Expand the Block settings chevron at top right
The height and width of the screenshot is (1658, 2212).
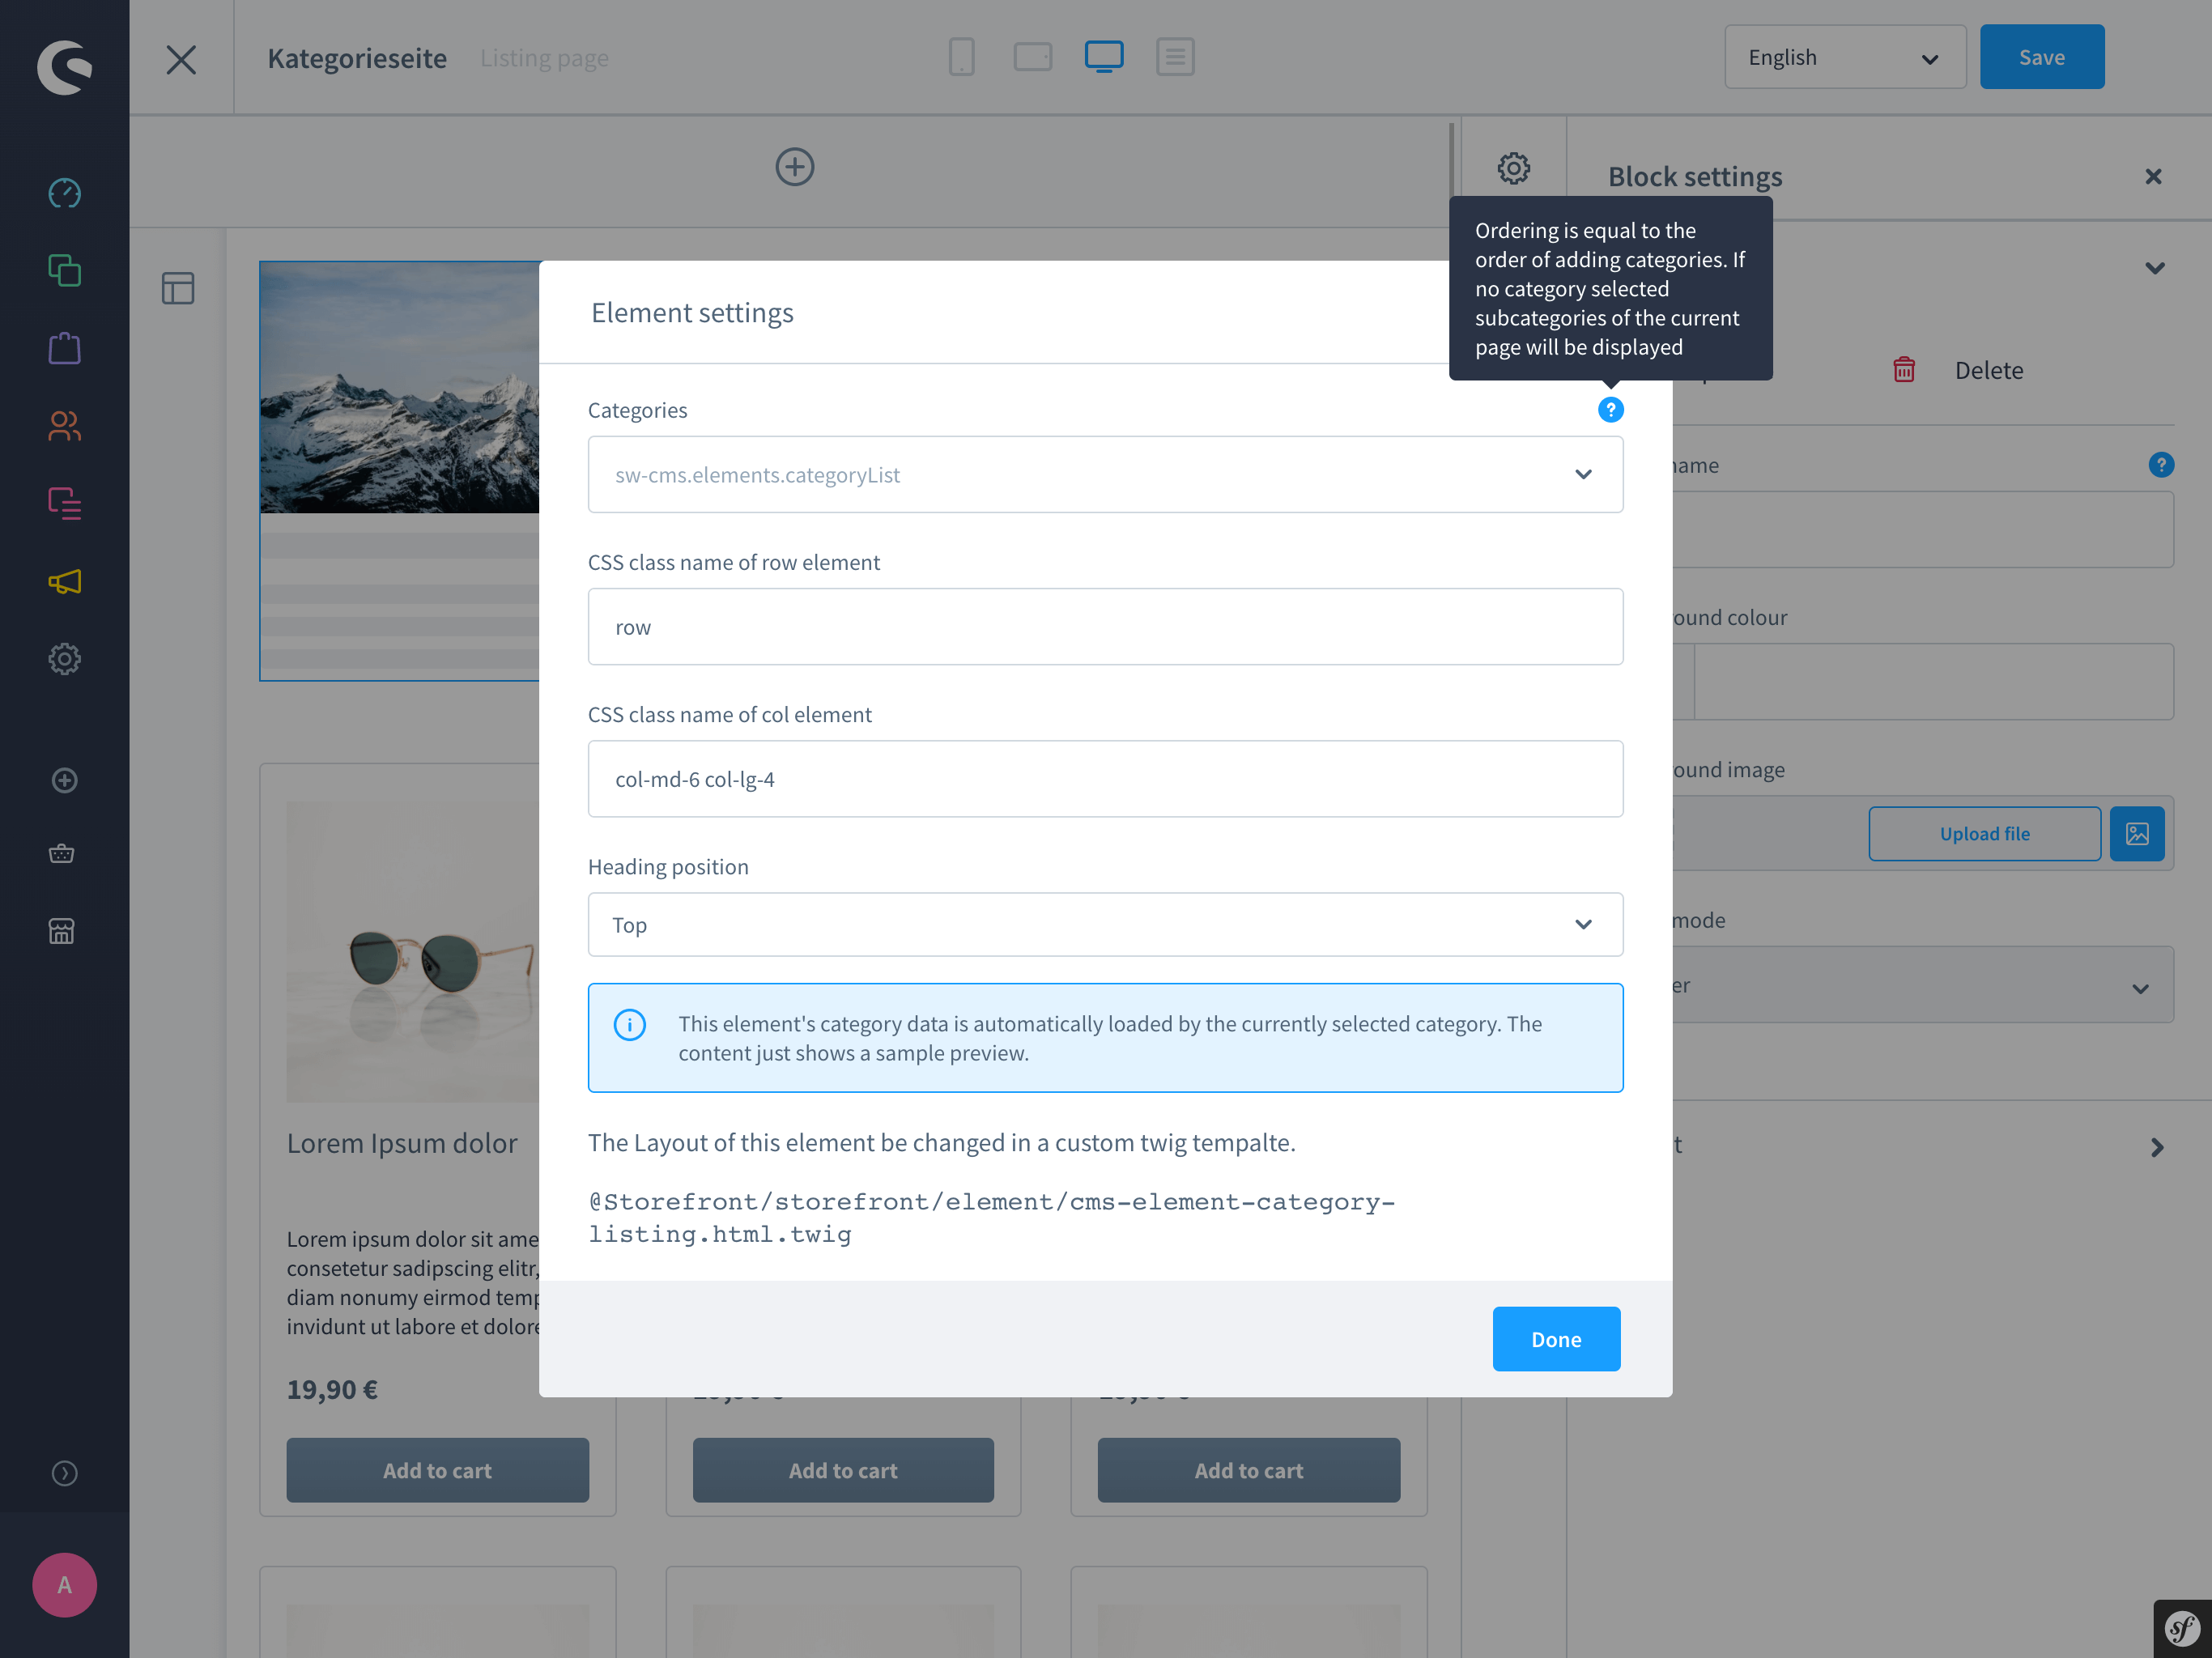2156,266
